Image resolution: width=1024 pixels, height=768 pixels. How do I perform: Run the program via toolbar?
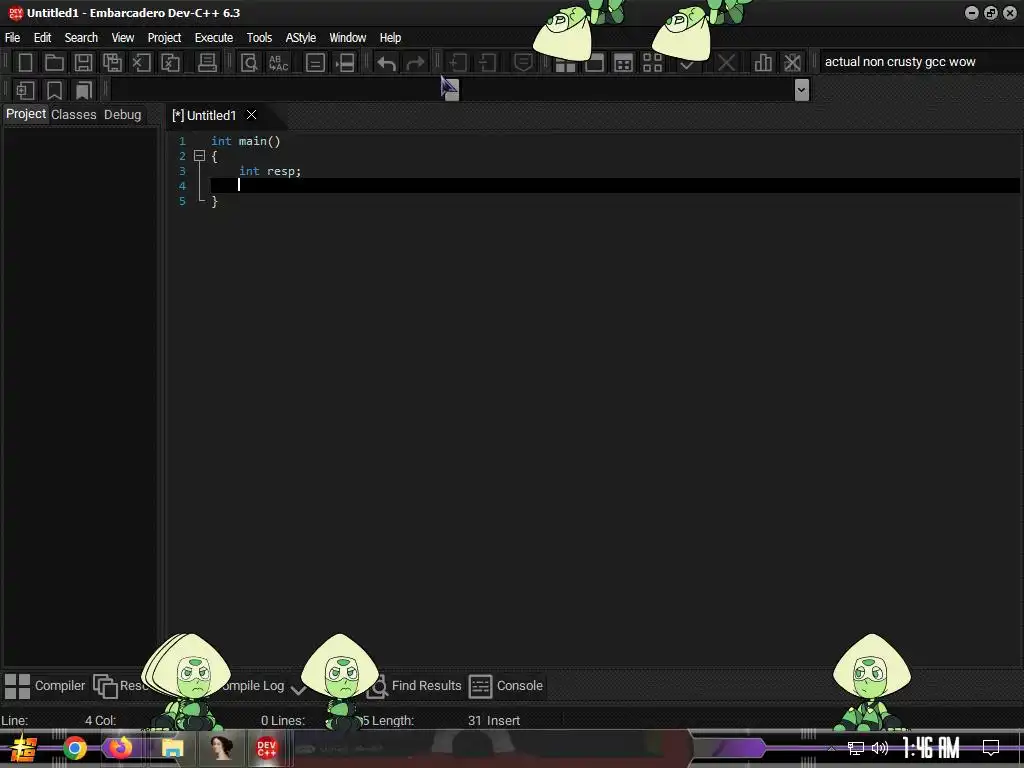click(x=594, y=63)
